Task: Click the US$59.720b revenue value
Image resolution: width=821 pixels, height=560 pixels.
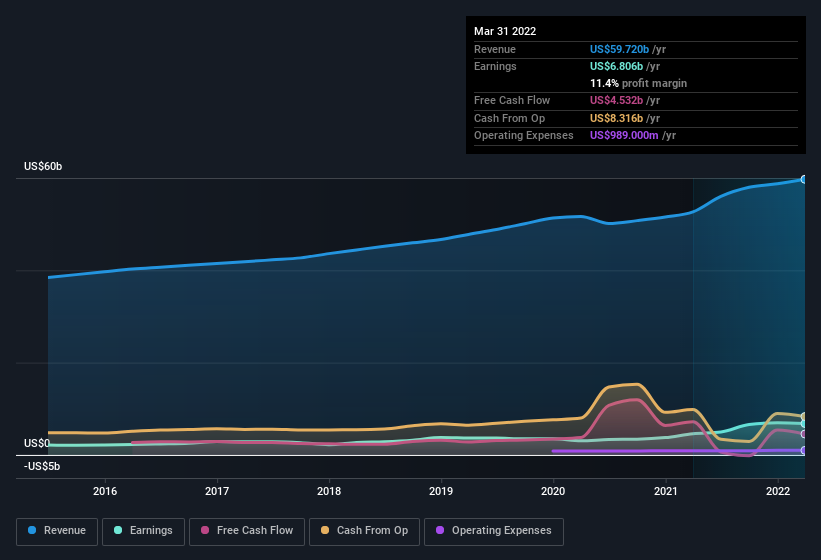Action: coord(619,49)
